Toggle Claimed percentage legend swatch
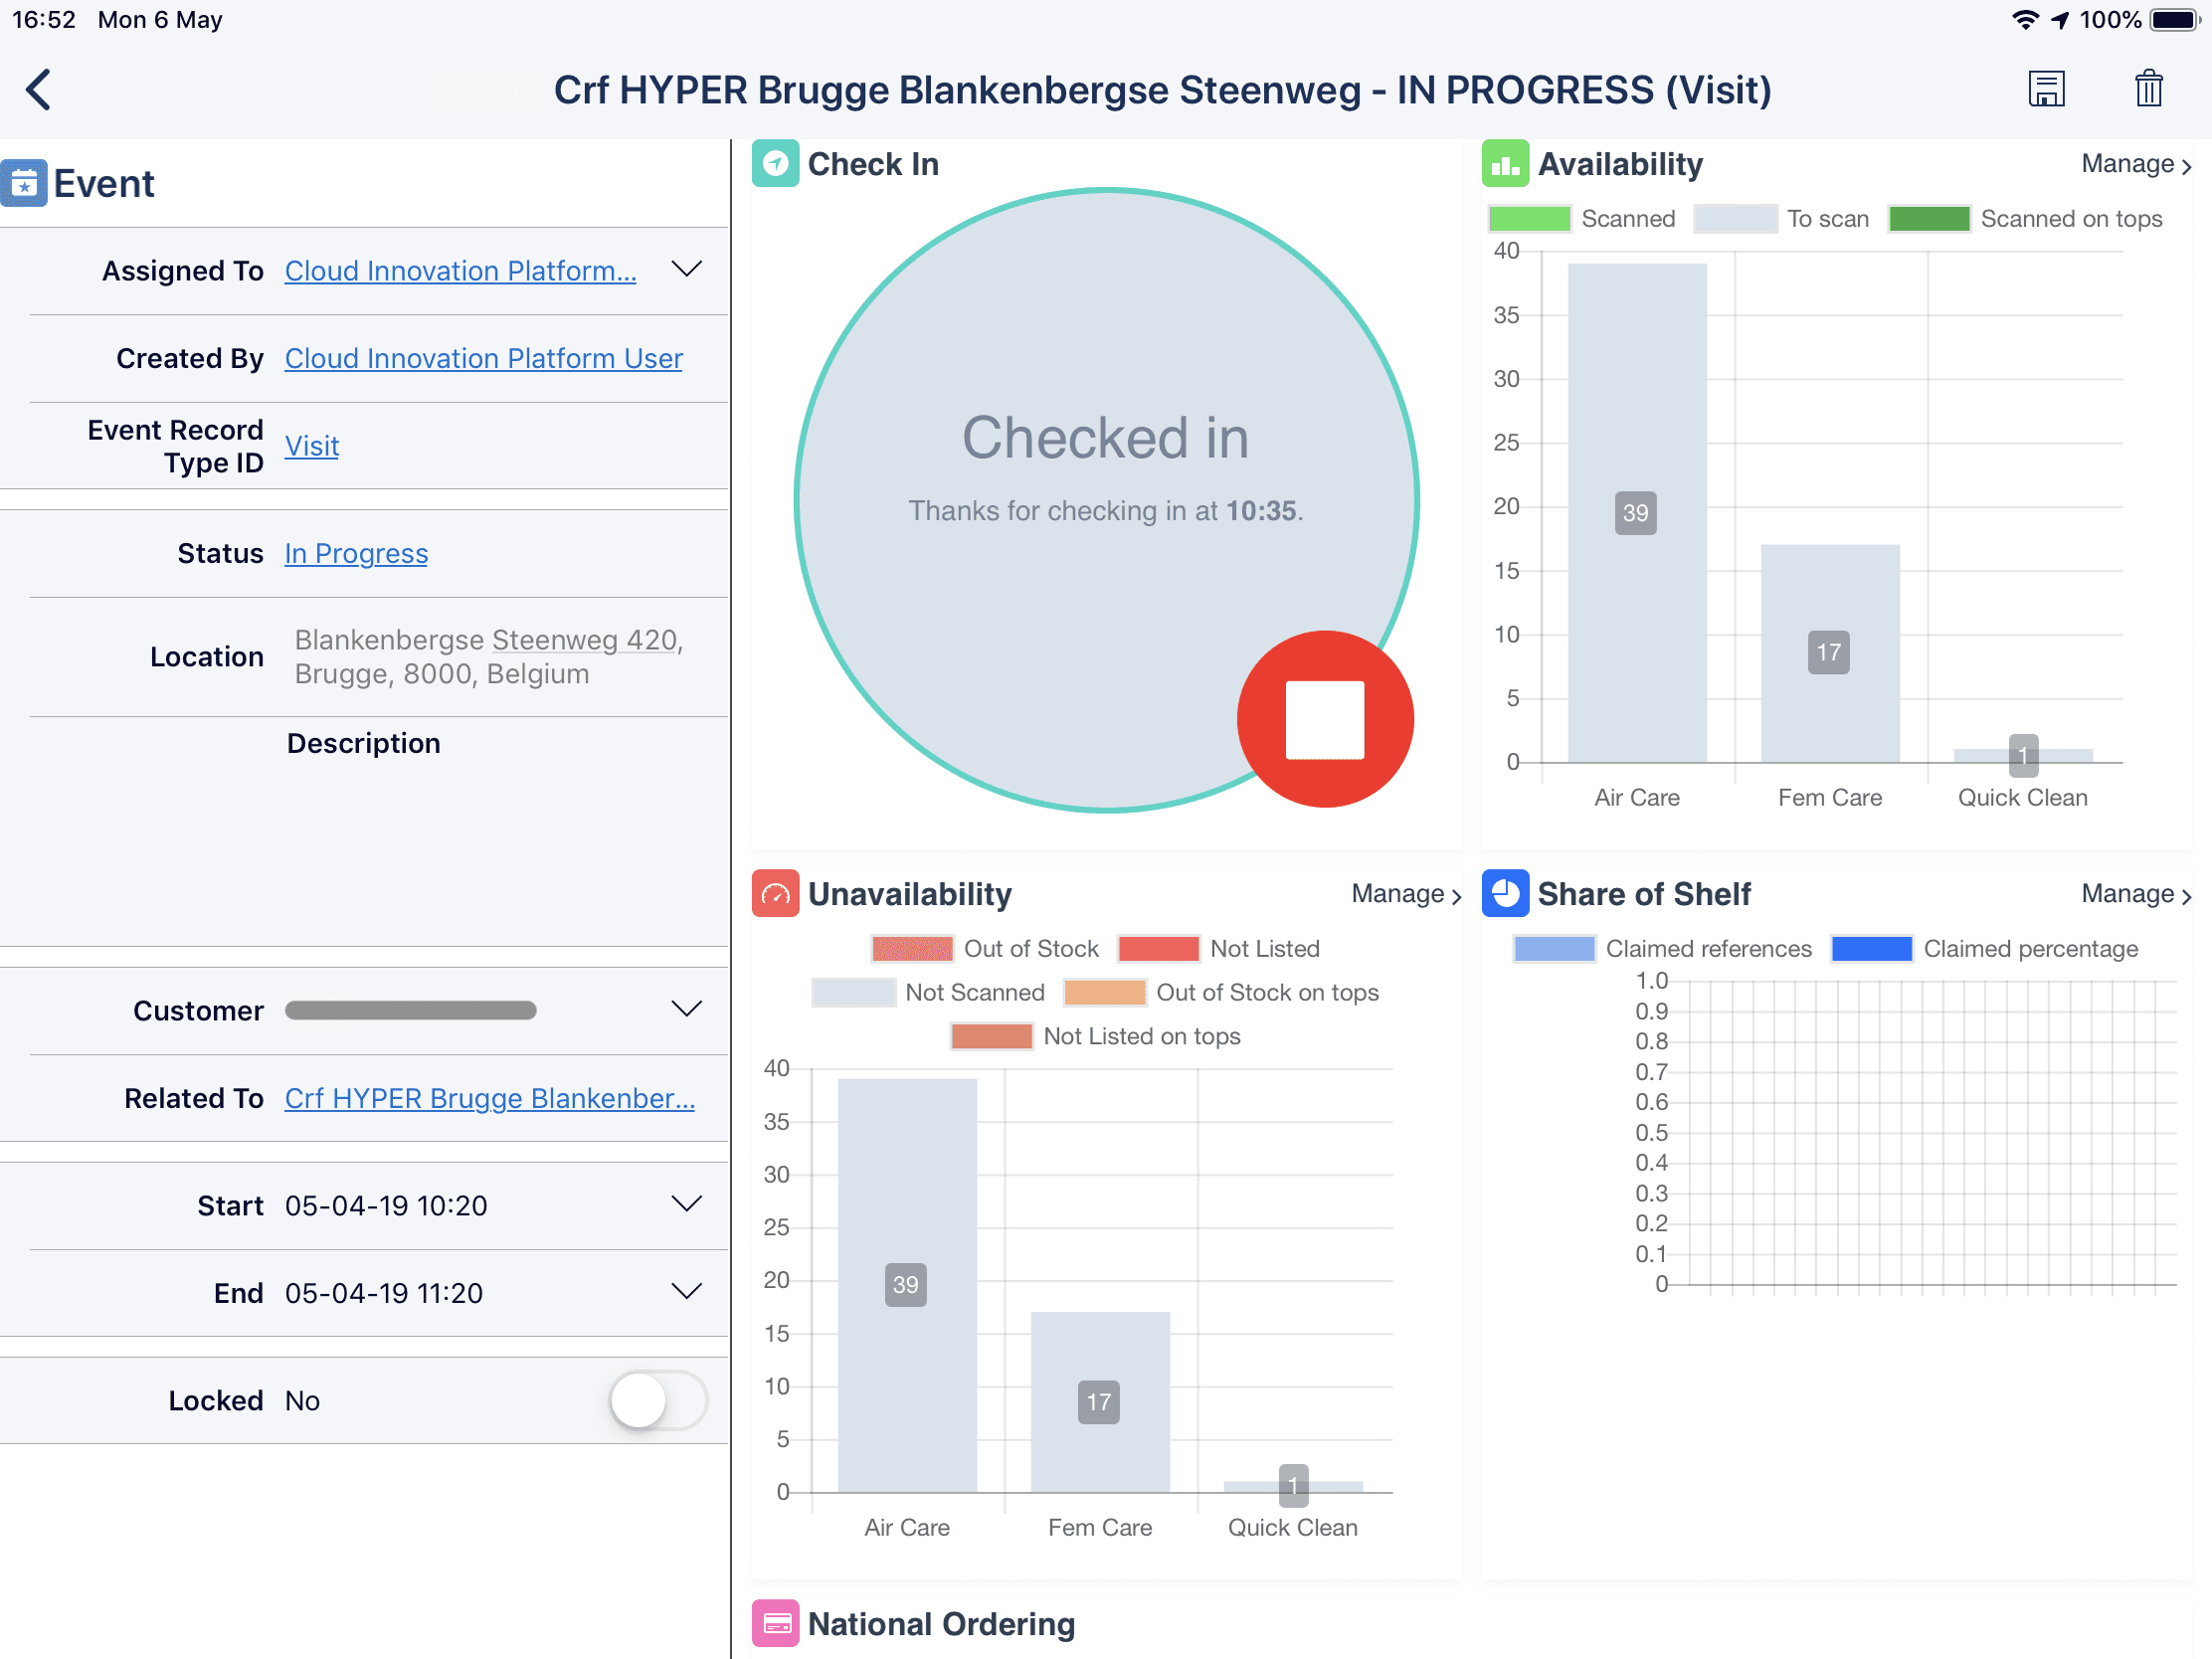Viewport: 2212px width, 1659px height. (x=1872, y=949)
